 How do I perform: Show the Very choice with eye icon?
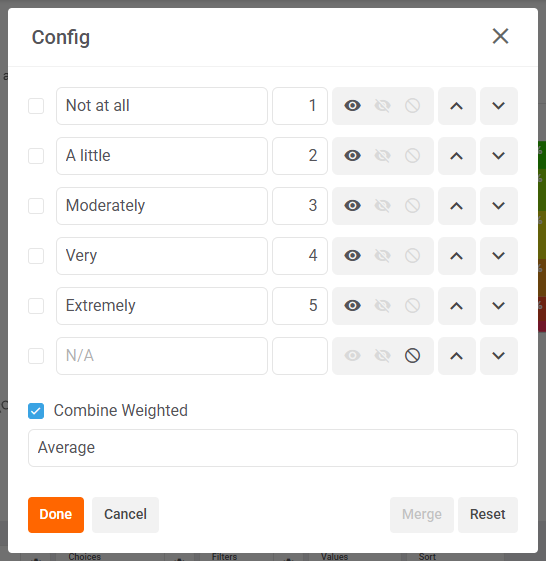[x=352, y=256]
